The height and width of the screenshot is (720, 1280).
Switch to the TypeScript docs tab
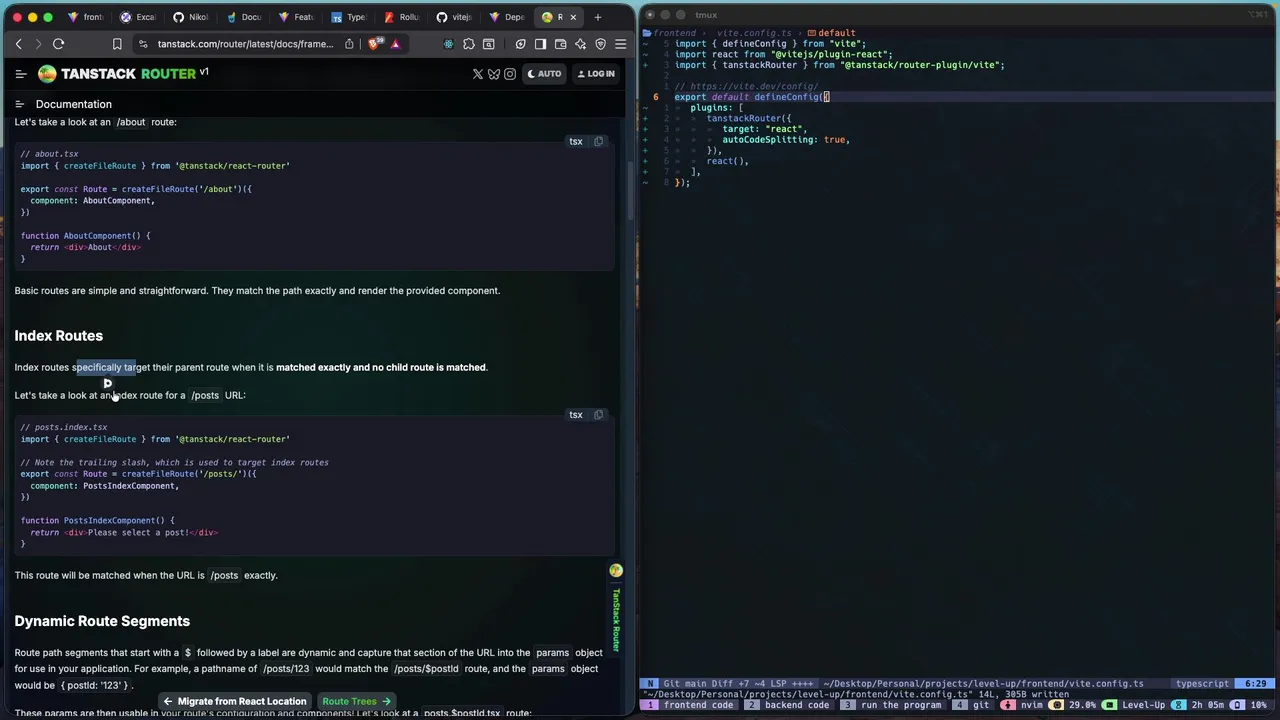pos(349,17)
